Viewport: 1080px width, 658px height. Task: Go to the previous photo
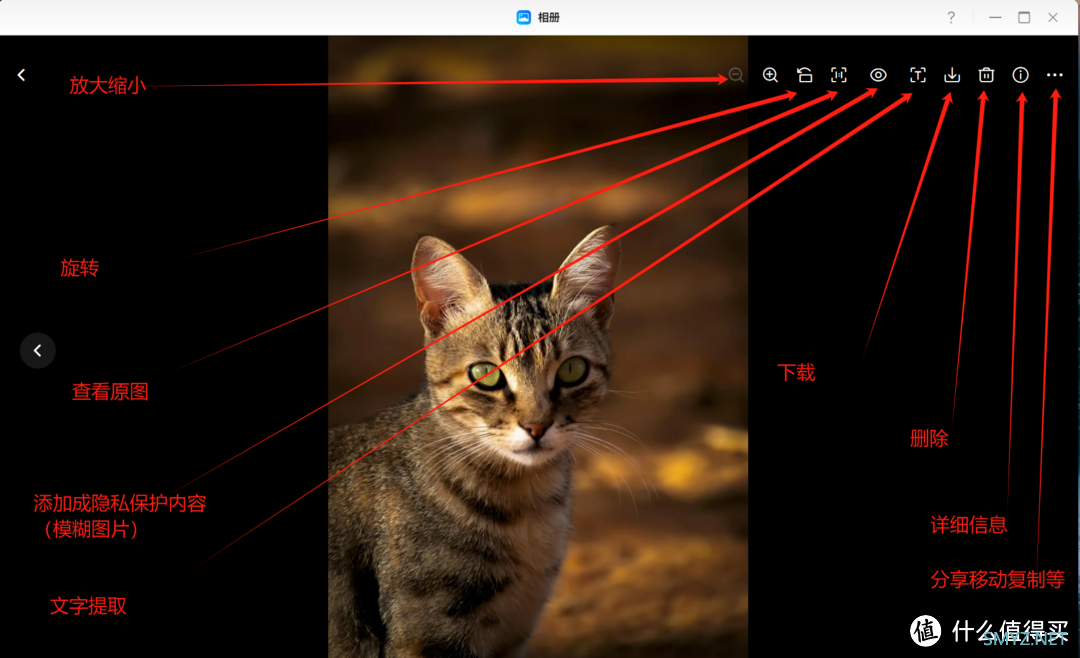38,351
